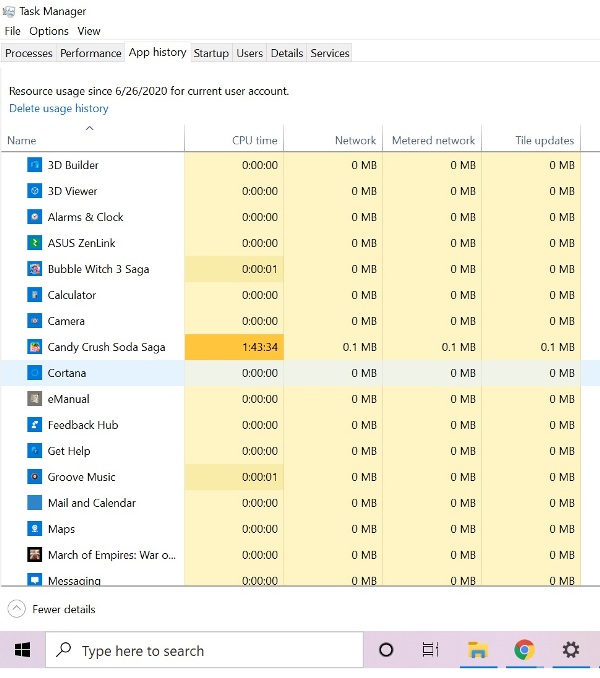Click the Cortana app icon
Viewport: 600px width, 678px height.
[35, 372]
